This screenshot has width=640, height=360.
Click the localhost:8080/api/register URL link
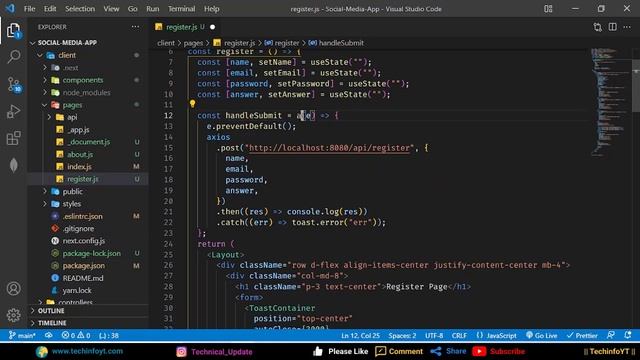[329, 148]
